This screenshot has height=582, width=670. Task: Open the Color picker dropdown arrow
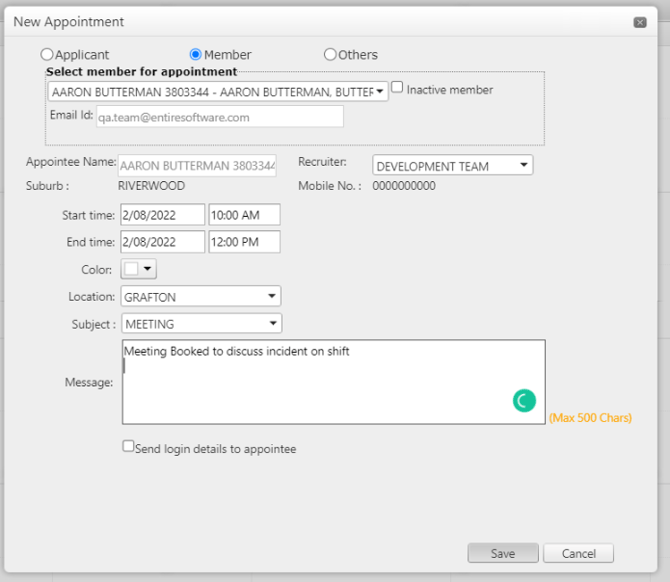coord(147,269)
